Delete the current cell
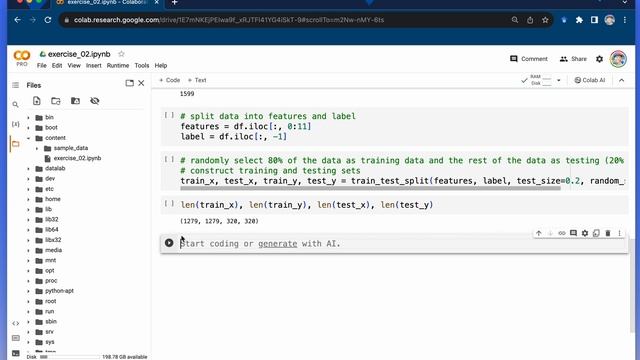Screen dimensions: 640x360 tap(608, 233)
